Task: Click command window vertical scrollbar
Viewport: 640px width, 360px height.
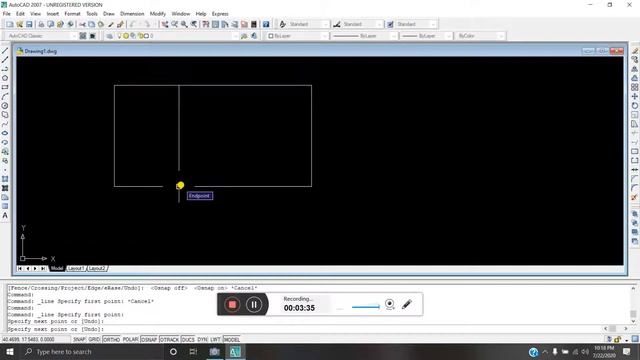Action: [x=633, y=304]
